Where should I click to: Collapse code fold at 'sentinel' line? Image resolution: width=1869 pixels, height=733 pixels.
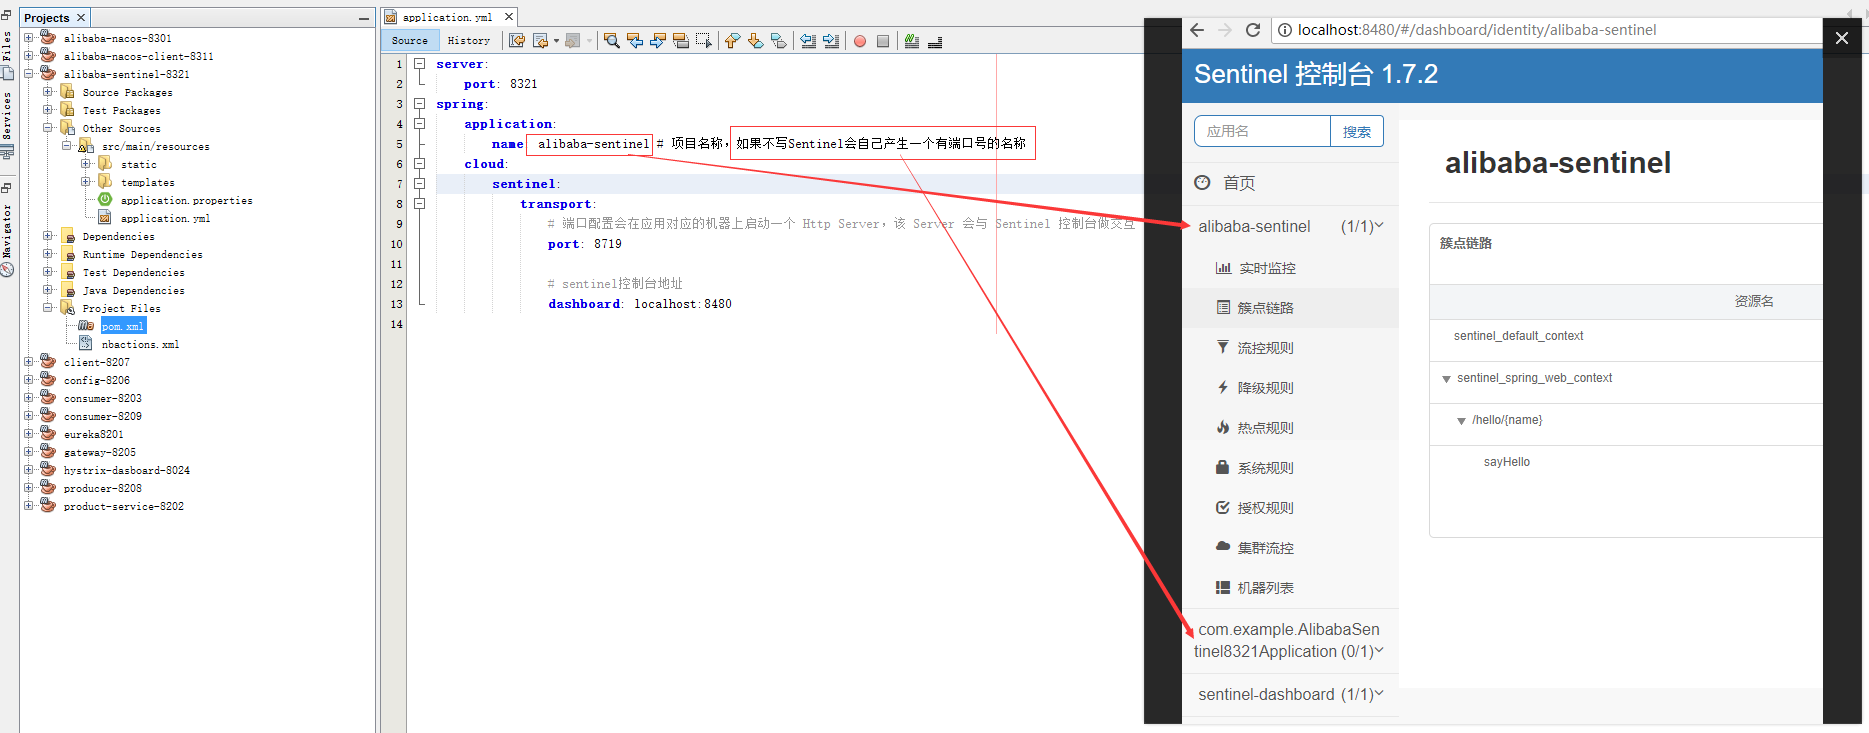tap(420, 184)
